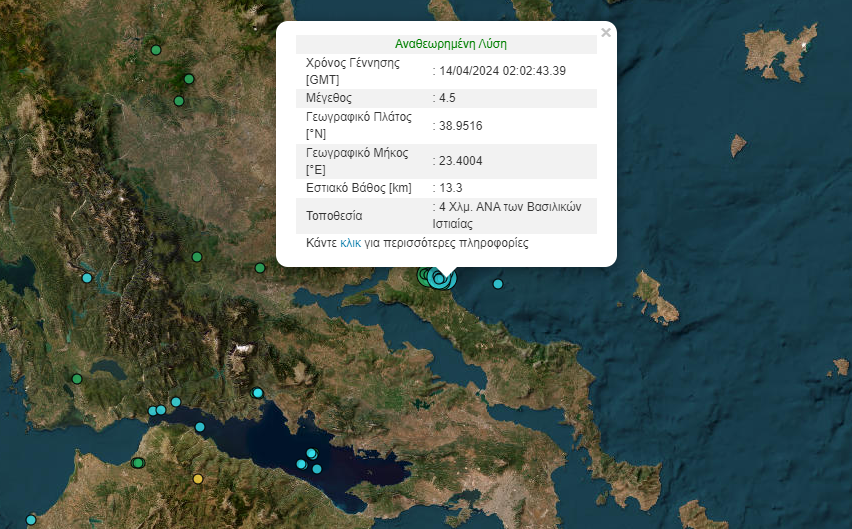Viewport: 852px width, 529px height.
Task: Click the yellow earthquake marker on the map
Action: [198, 479]
